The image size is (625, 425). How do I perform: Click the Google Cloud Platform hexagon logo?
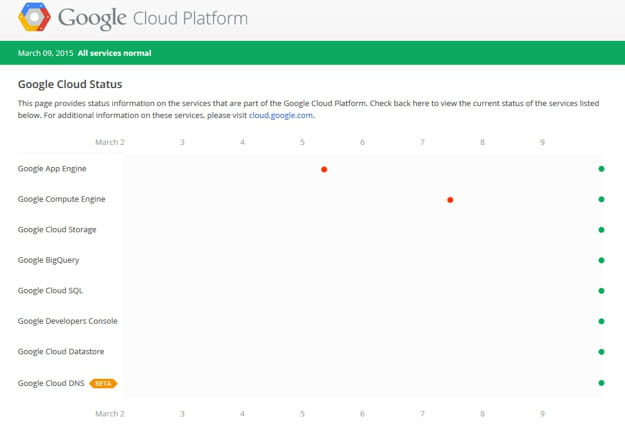(x=34, y=17)
